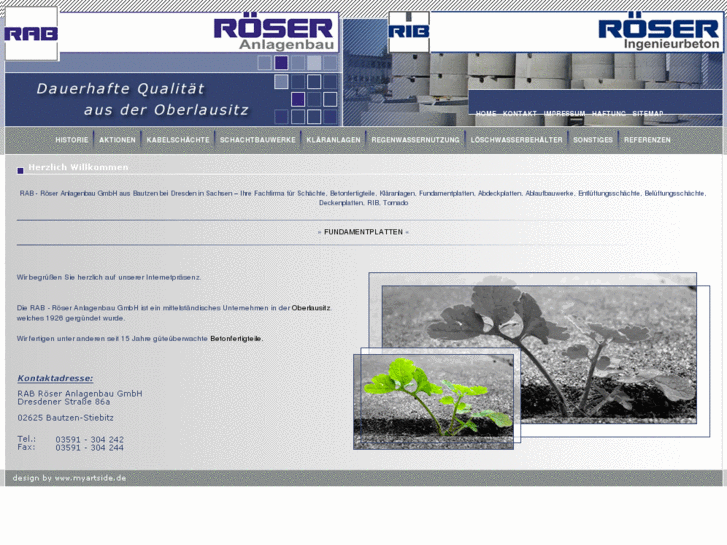Click the Tel. number 03591 - 304 242

click(89, 439)
